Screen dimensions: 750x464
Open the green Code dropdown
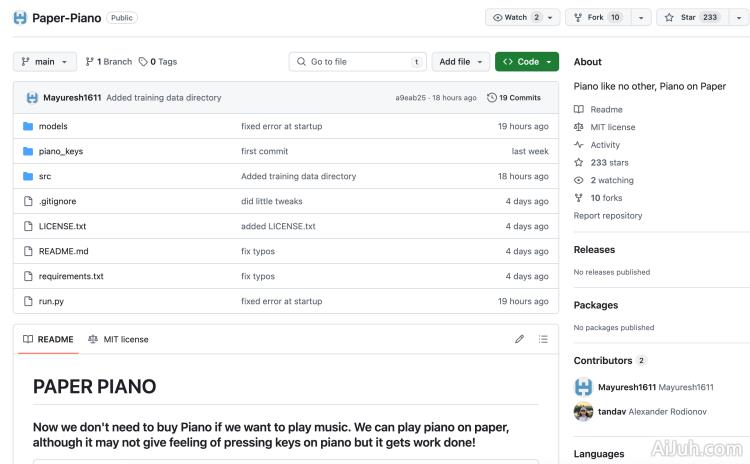(526, 62)
